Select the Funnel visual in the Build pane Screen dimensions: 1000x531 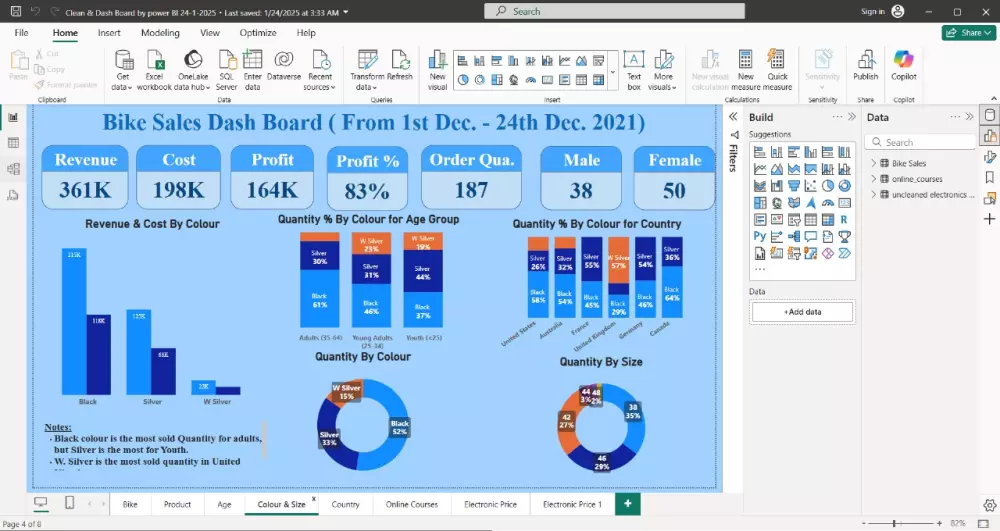click(793, 186)
